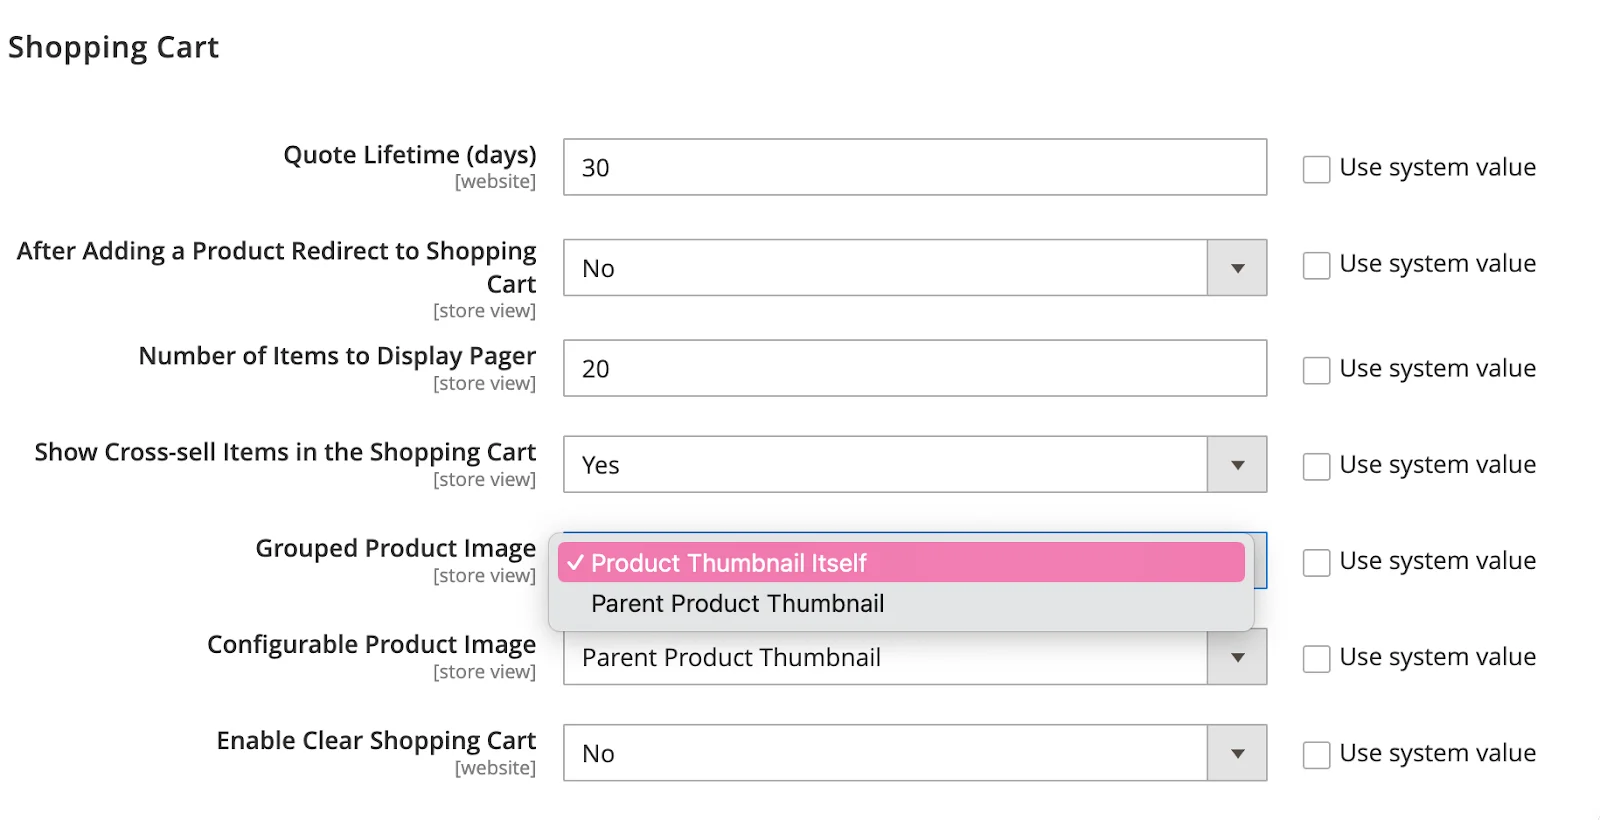Open the Configurable Product Image dropdown arrow

pos(1237,658)
